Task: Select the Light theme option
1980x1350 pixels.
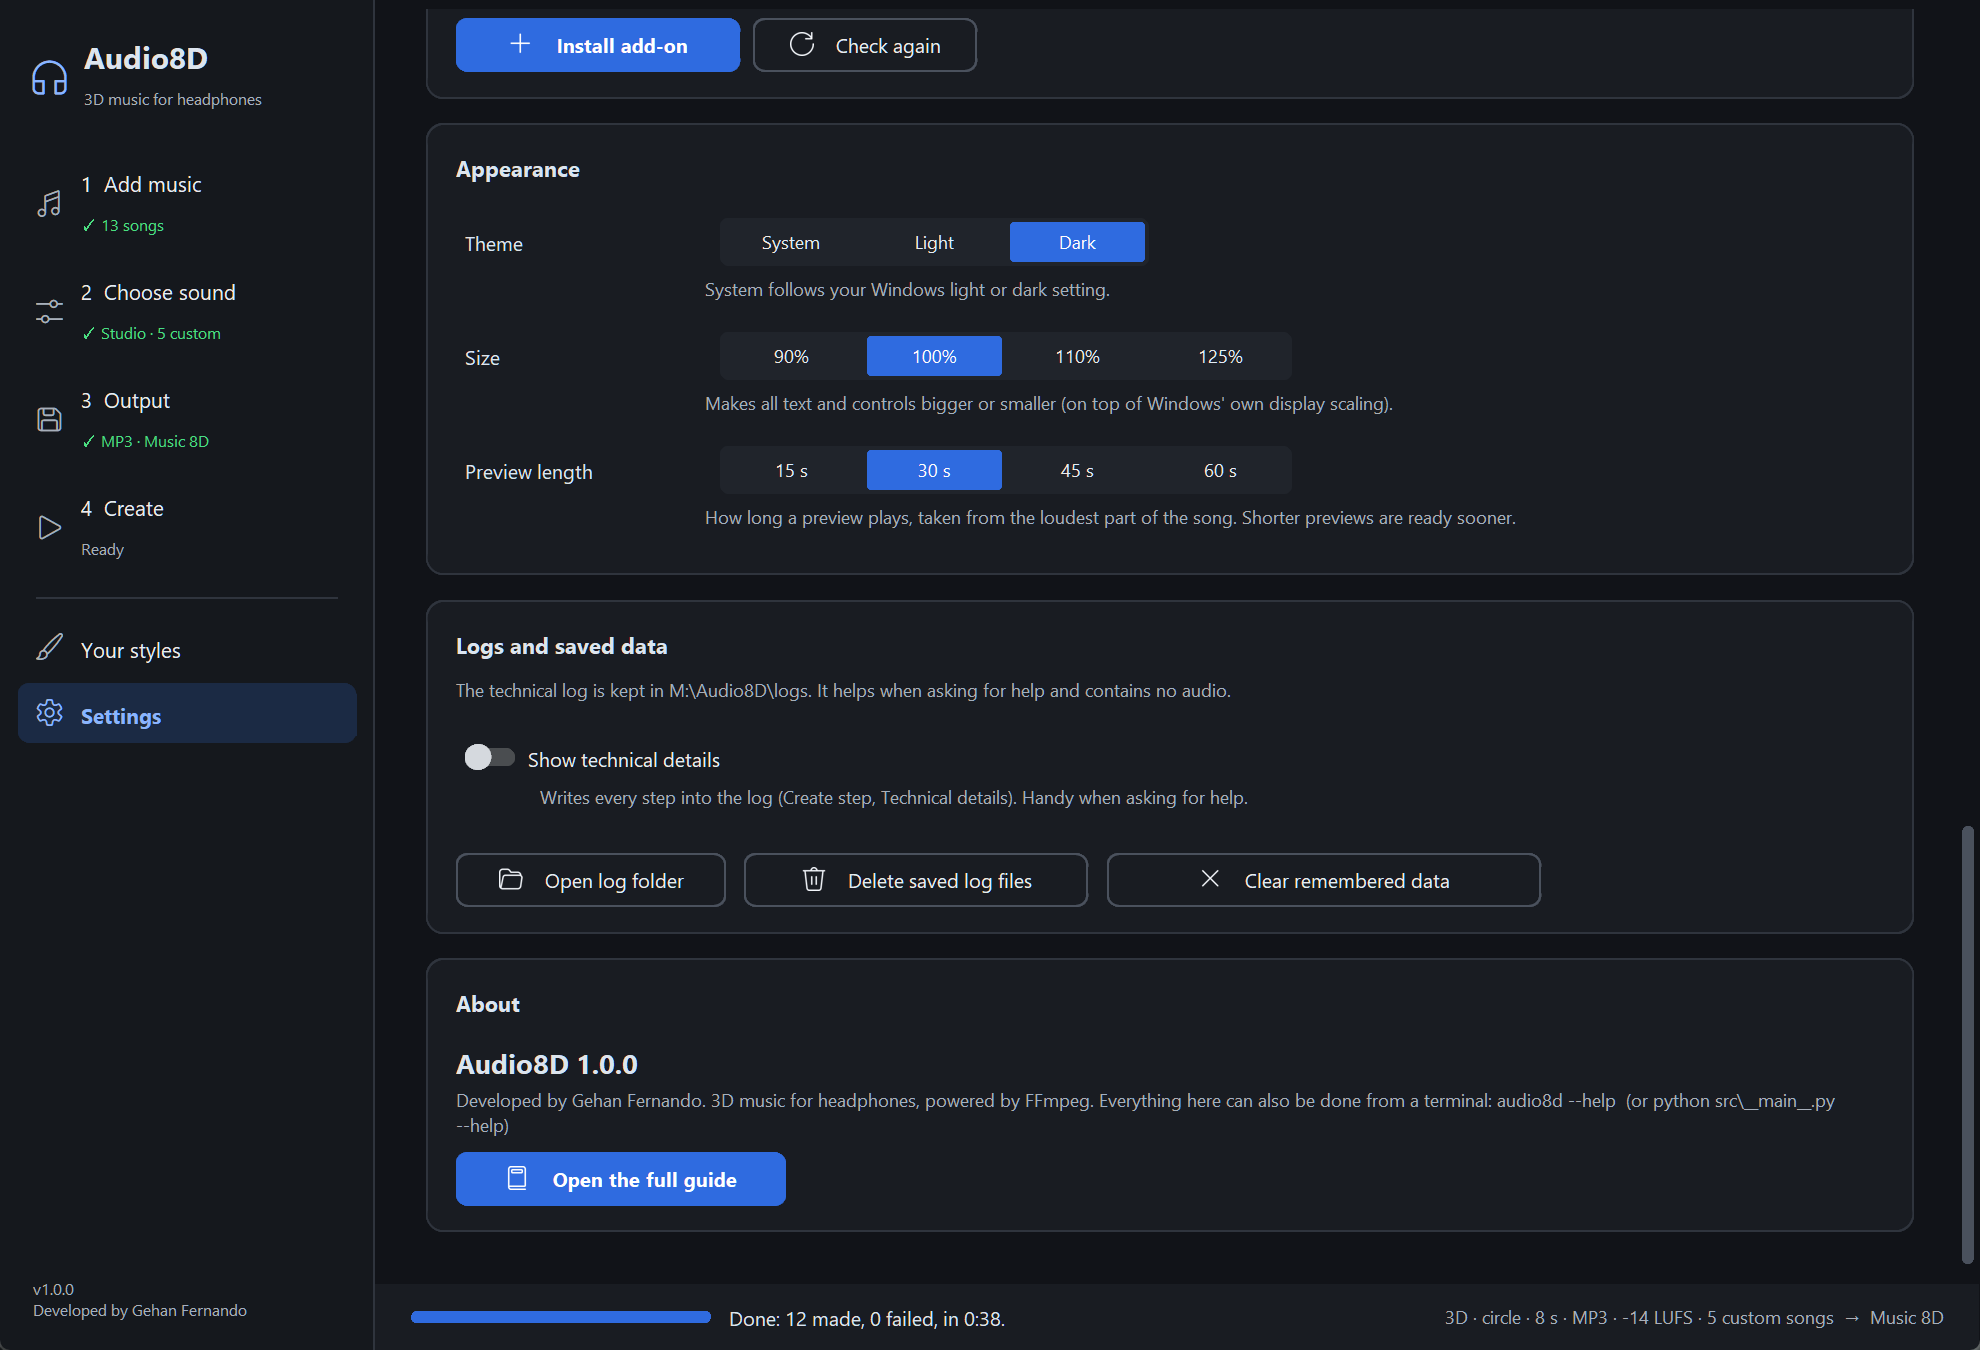Action: pyautogui.click(x=934, y=242)
